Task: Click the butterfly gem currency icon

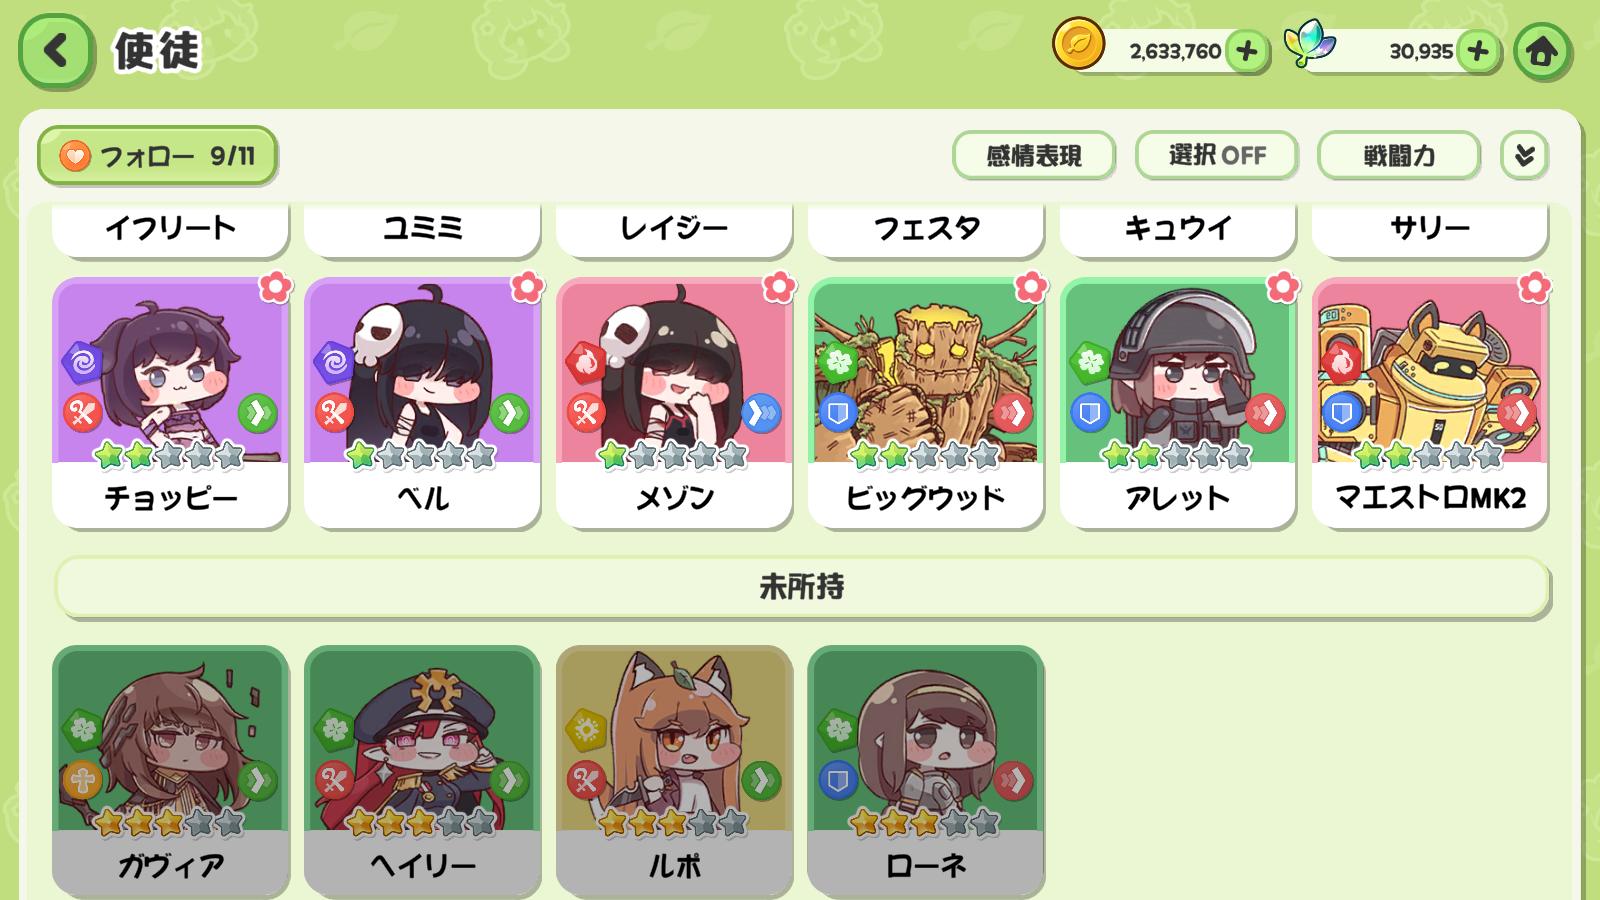Action: click(1310, 45)
